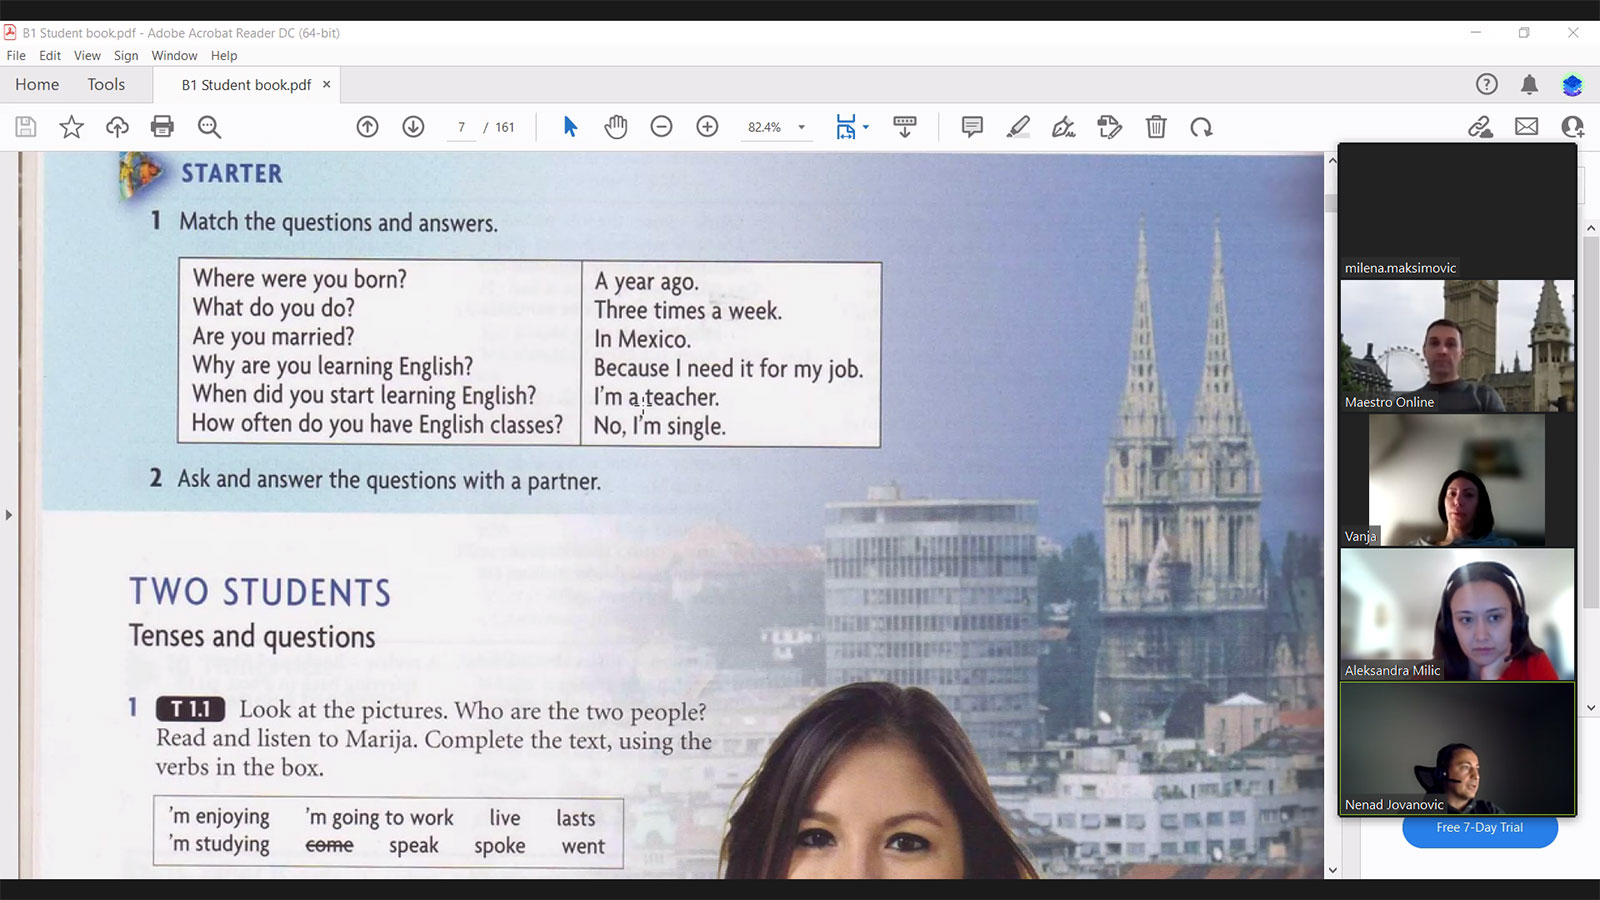Print the document using printer icon
The width and height of the screenshot is (1600, 900).
(162, 127)
